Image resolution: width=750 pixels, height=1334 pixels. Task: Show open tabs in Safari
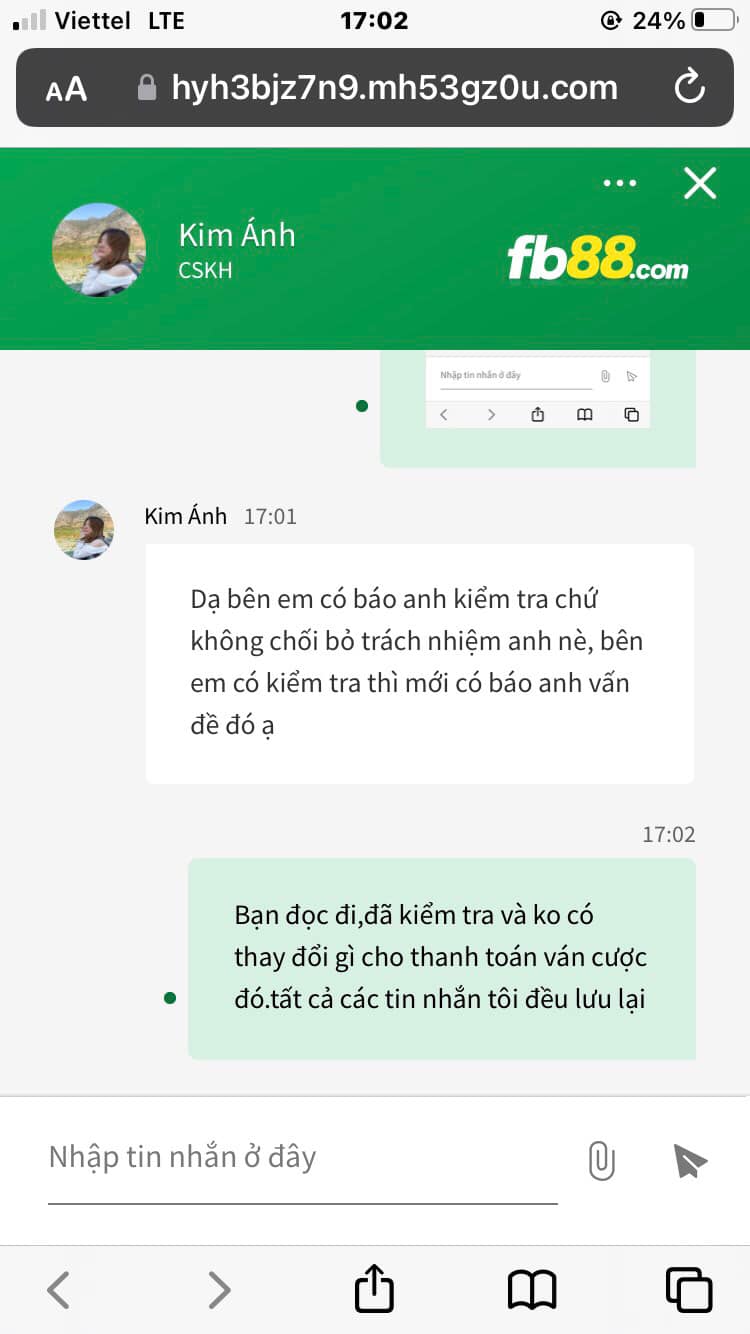(x=688, y=1289)
